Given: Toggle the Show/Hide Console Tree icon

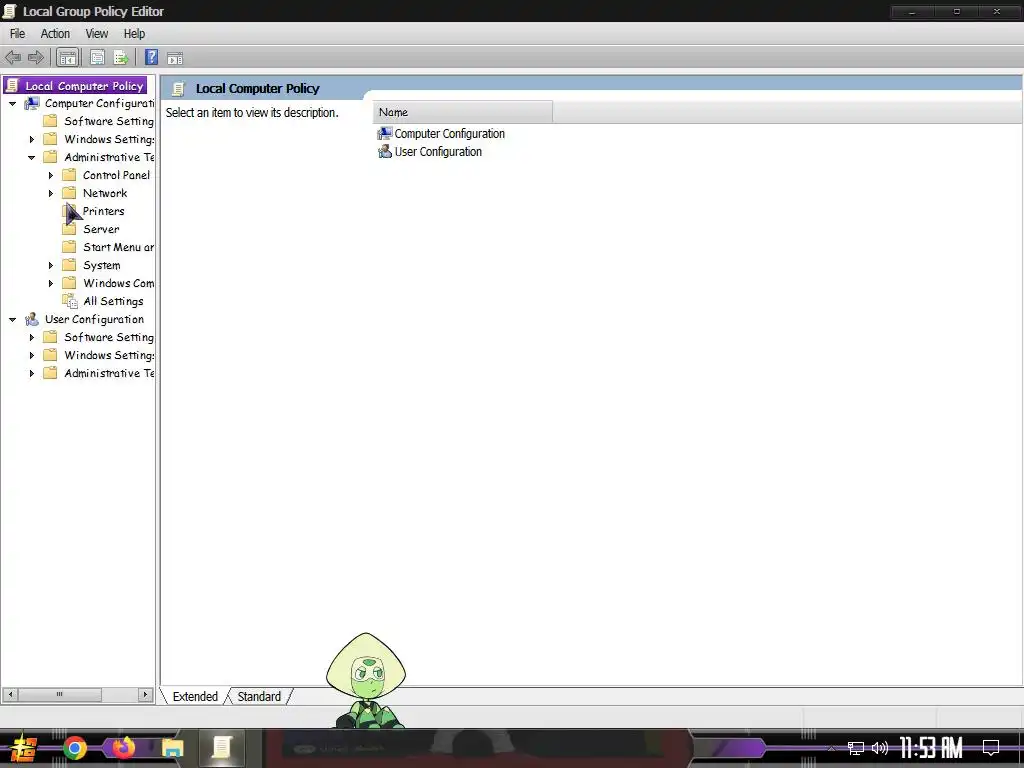Looking at the screenshot, I should pyautogui.click(x=67, y=57).
